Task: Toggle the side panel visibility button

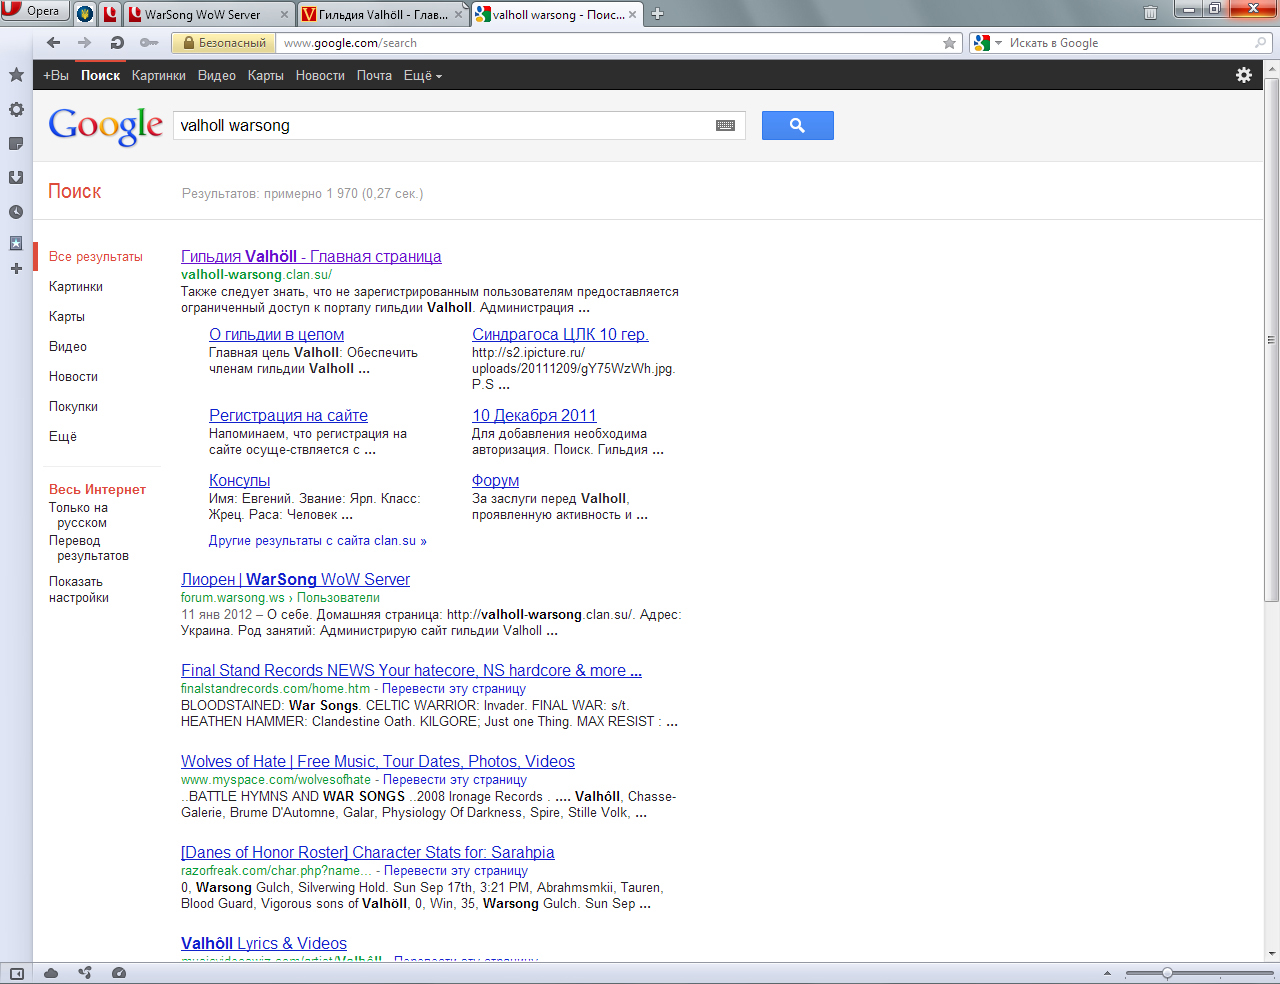Action: [16, 973]
